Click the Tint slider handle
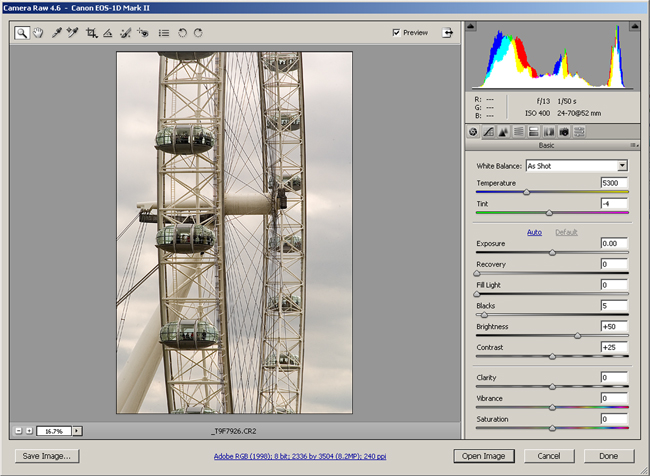The height and width of the screenshot is (476, 650). (x=549, y=213)
